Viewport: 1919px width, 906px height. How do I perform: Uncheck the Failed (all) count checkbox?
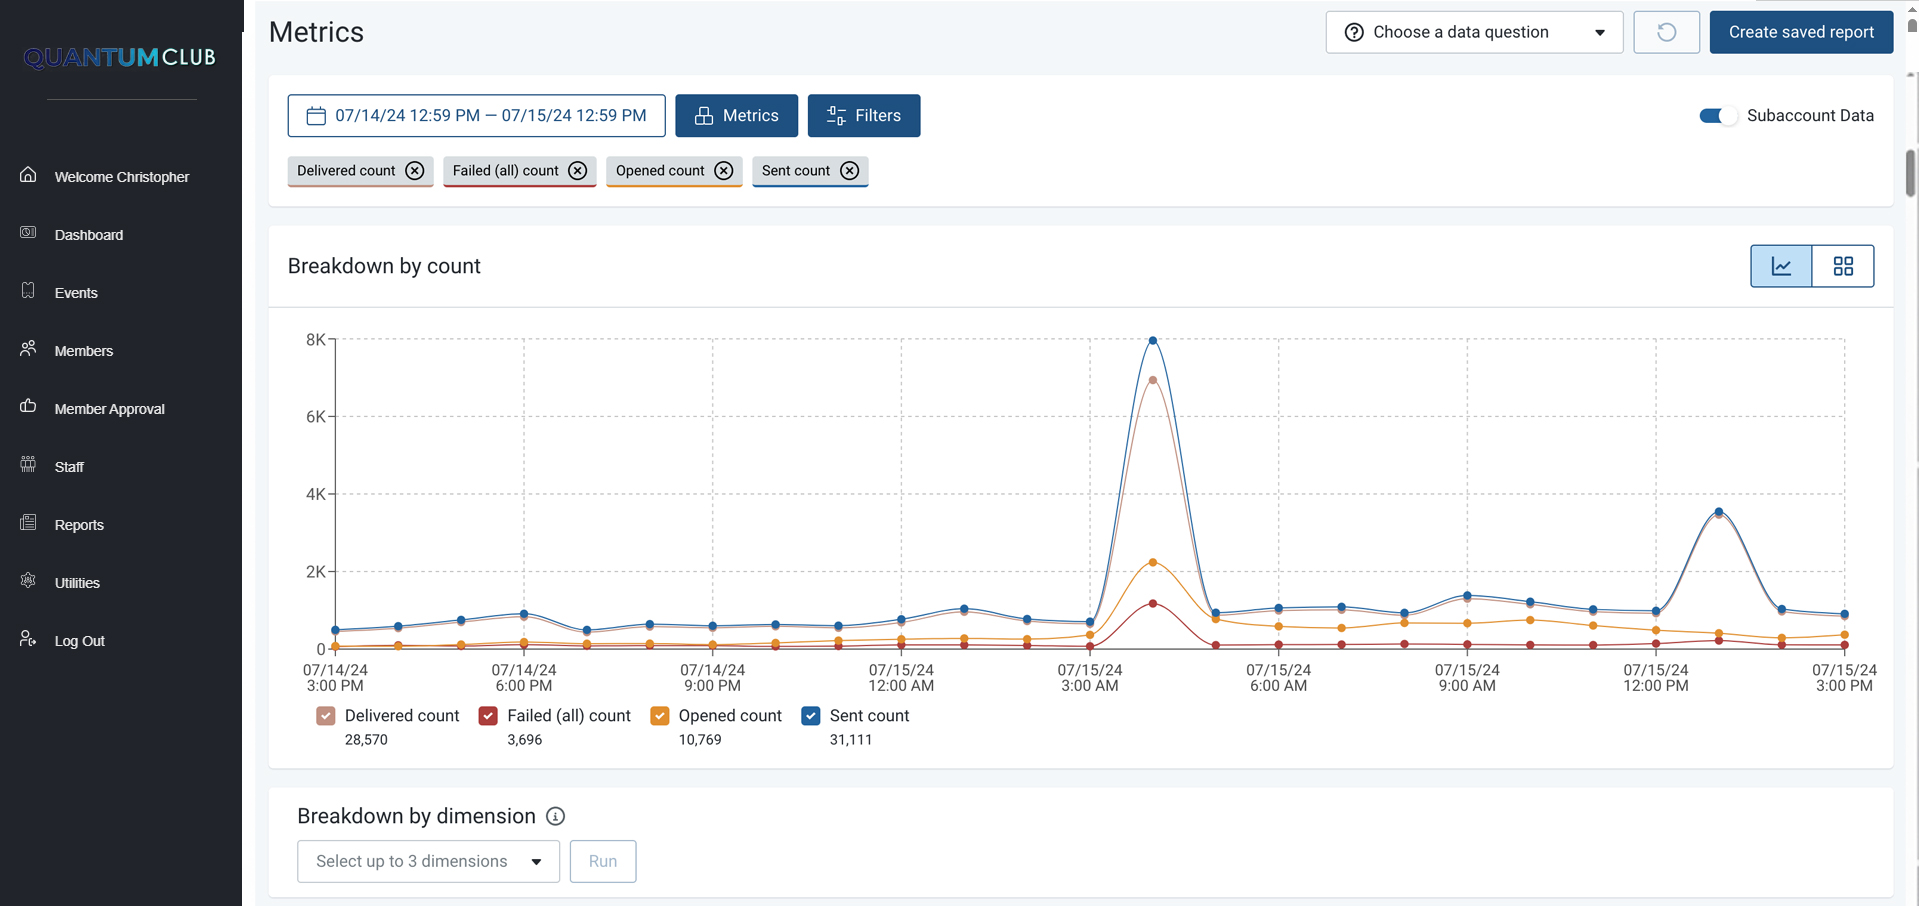point(488,716)
